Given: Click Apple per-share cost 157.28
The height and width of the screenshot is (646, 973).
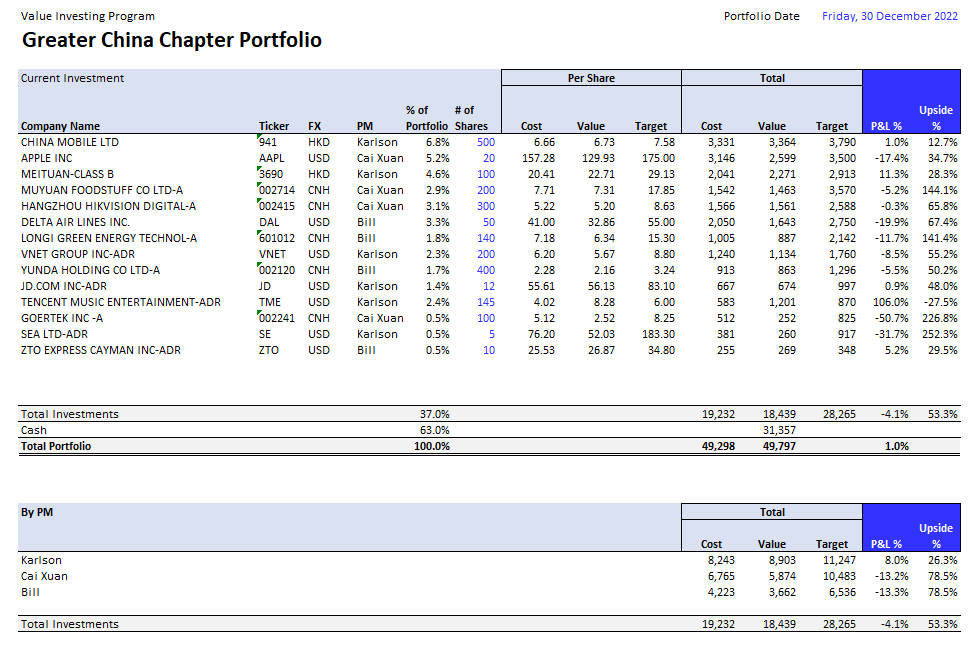Looking at the screenshot, I should click(539, 158).
